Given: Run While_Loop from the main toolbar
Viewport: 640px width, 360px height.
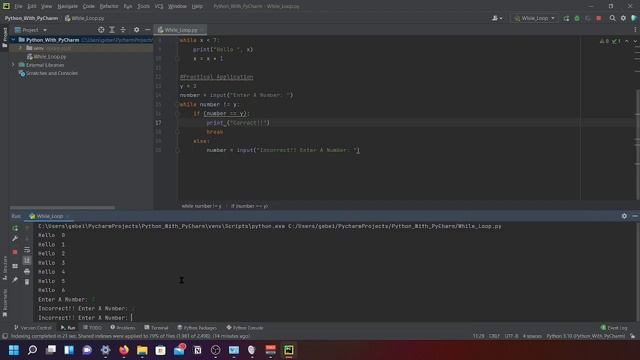Looking at the screenshot, I should tap(566, 18).
